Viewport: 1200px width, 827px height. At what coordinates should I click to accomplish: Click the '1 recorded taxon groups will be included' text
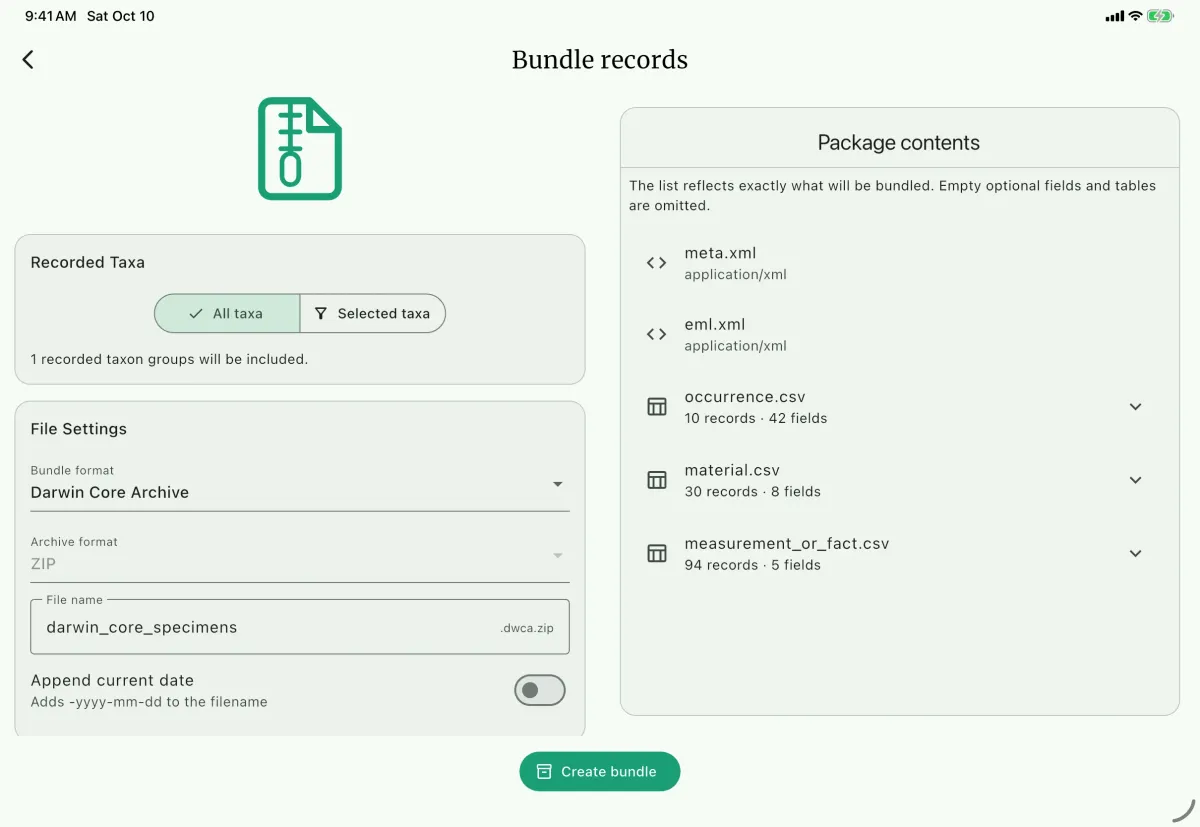(x=169, y=359)
